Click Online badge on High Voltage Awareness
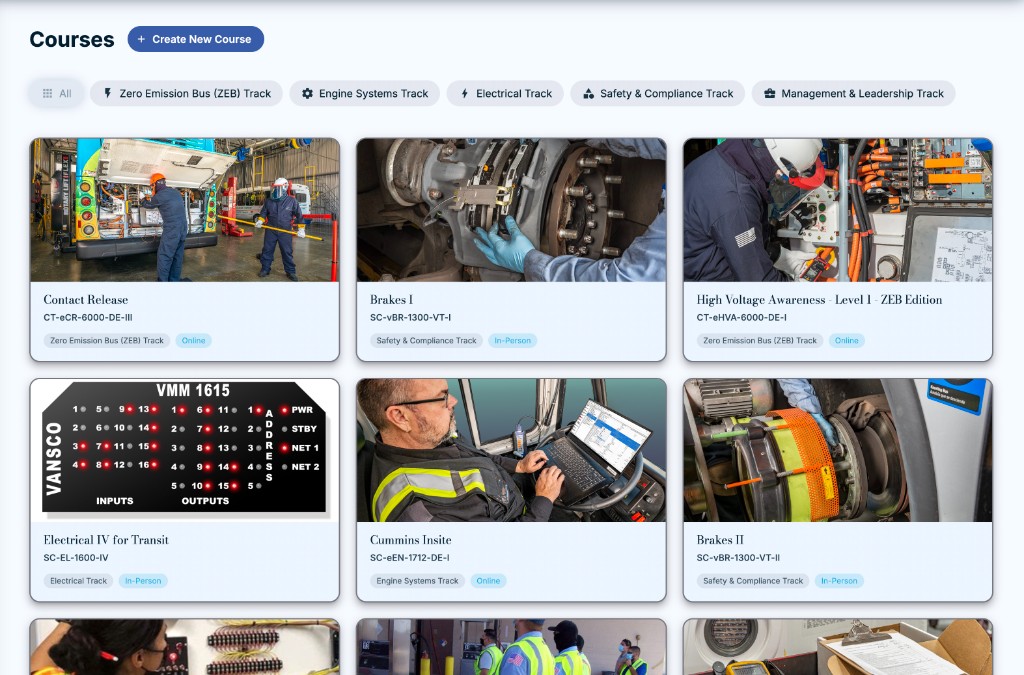 click(846, 341)
